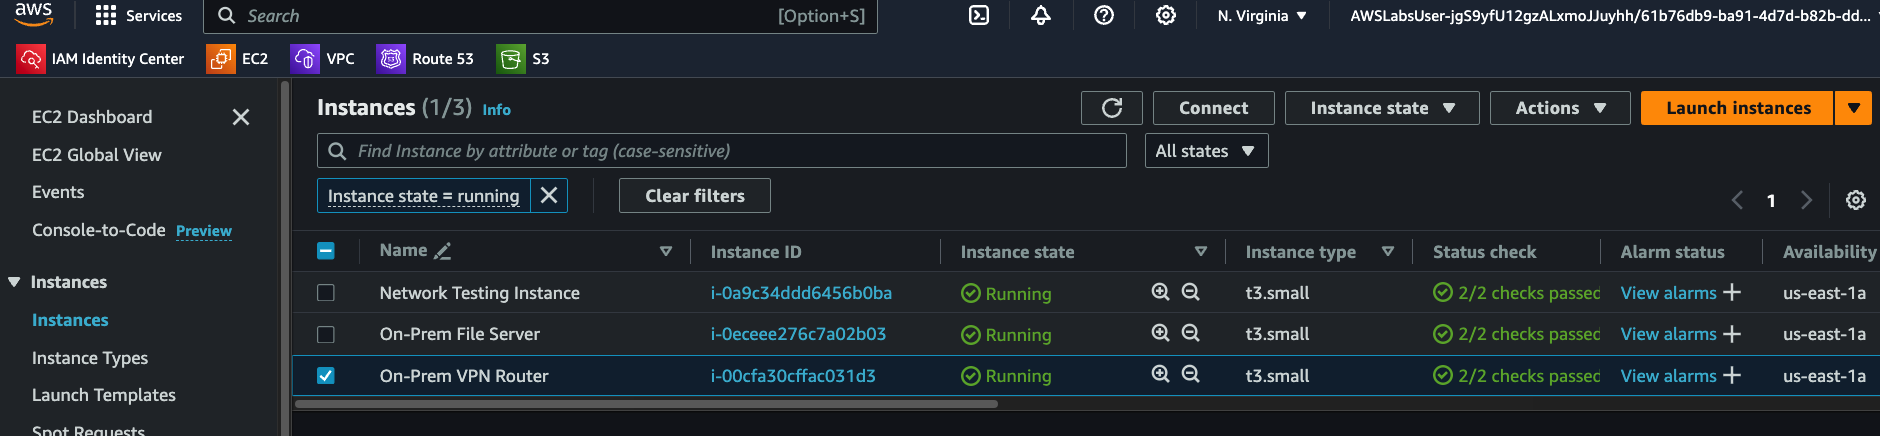The height and width of the screenshot is (436, 1880).
Task: Click the Route 53 shortcut icon
Action: click(391, 59)
